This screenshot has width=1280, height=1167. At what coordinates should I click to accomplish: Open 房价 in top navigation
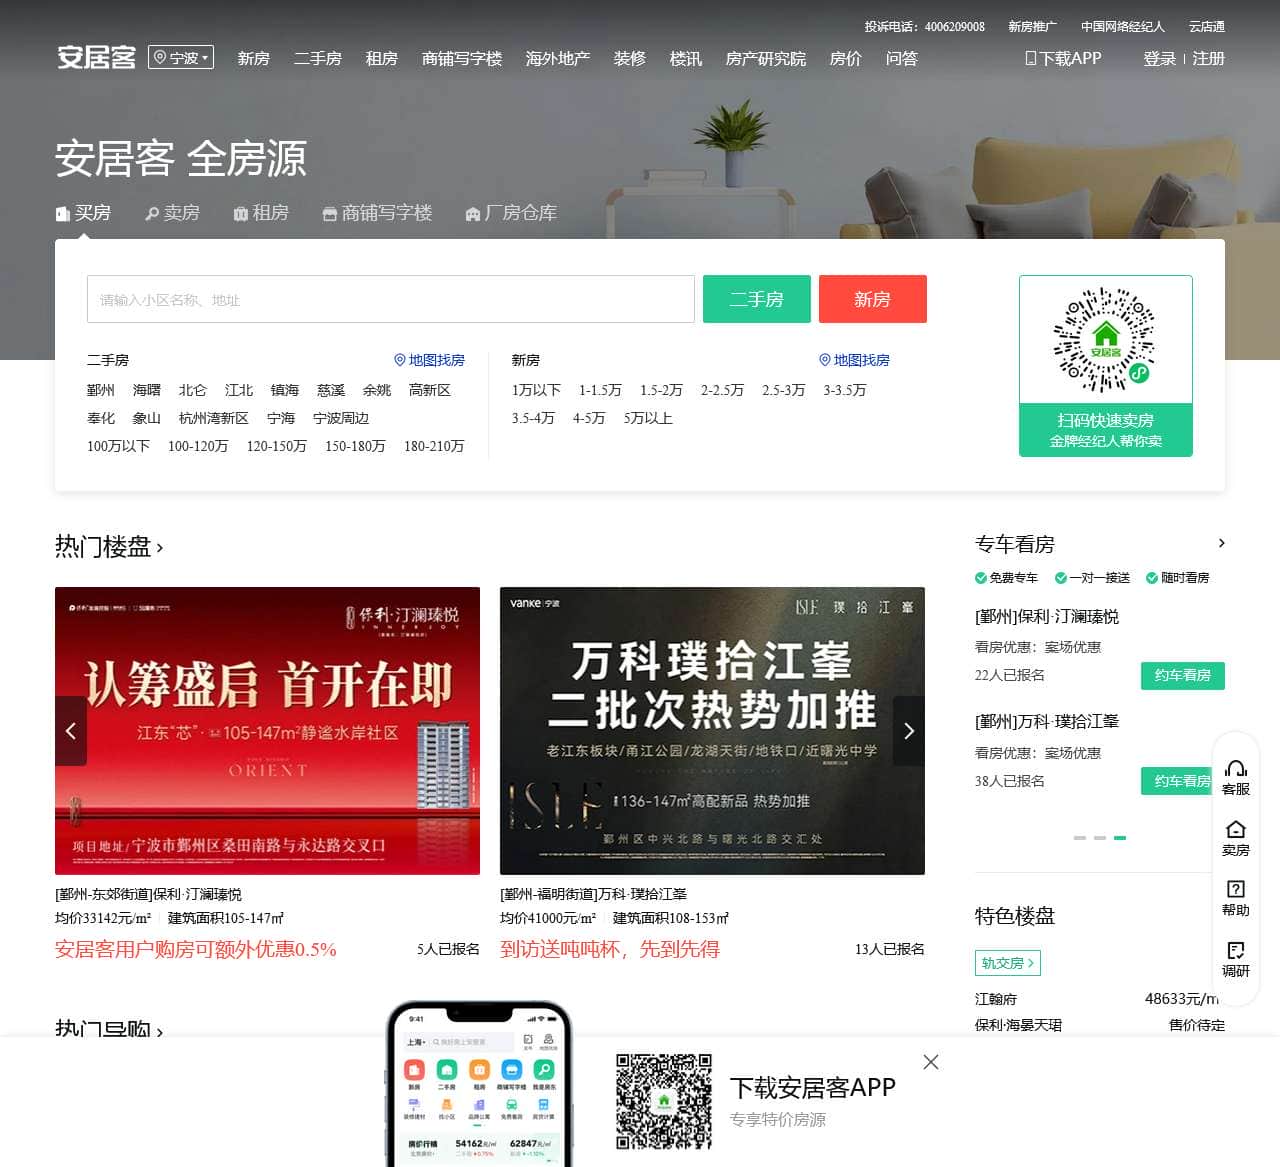pyautogui.click(x=846, y=59)
